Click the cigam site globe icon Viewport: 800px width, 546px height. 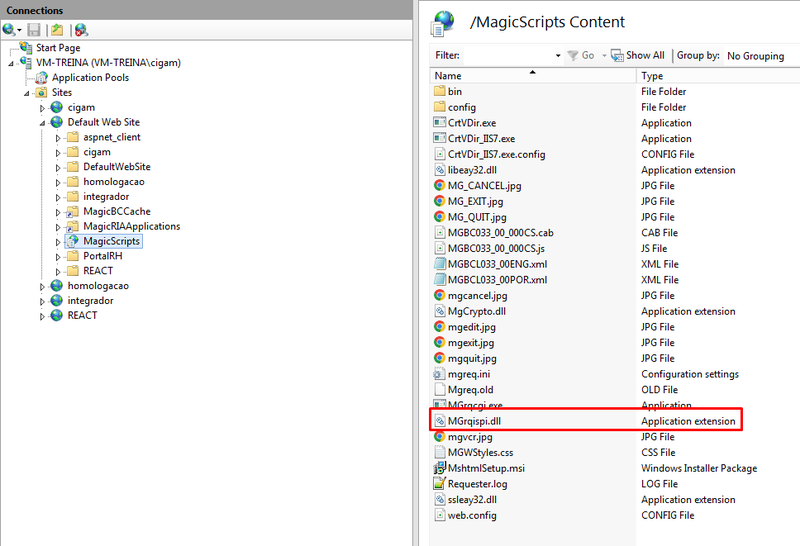click(x=57, y=107)
